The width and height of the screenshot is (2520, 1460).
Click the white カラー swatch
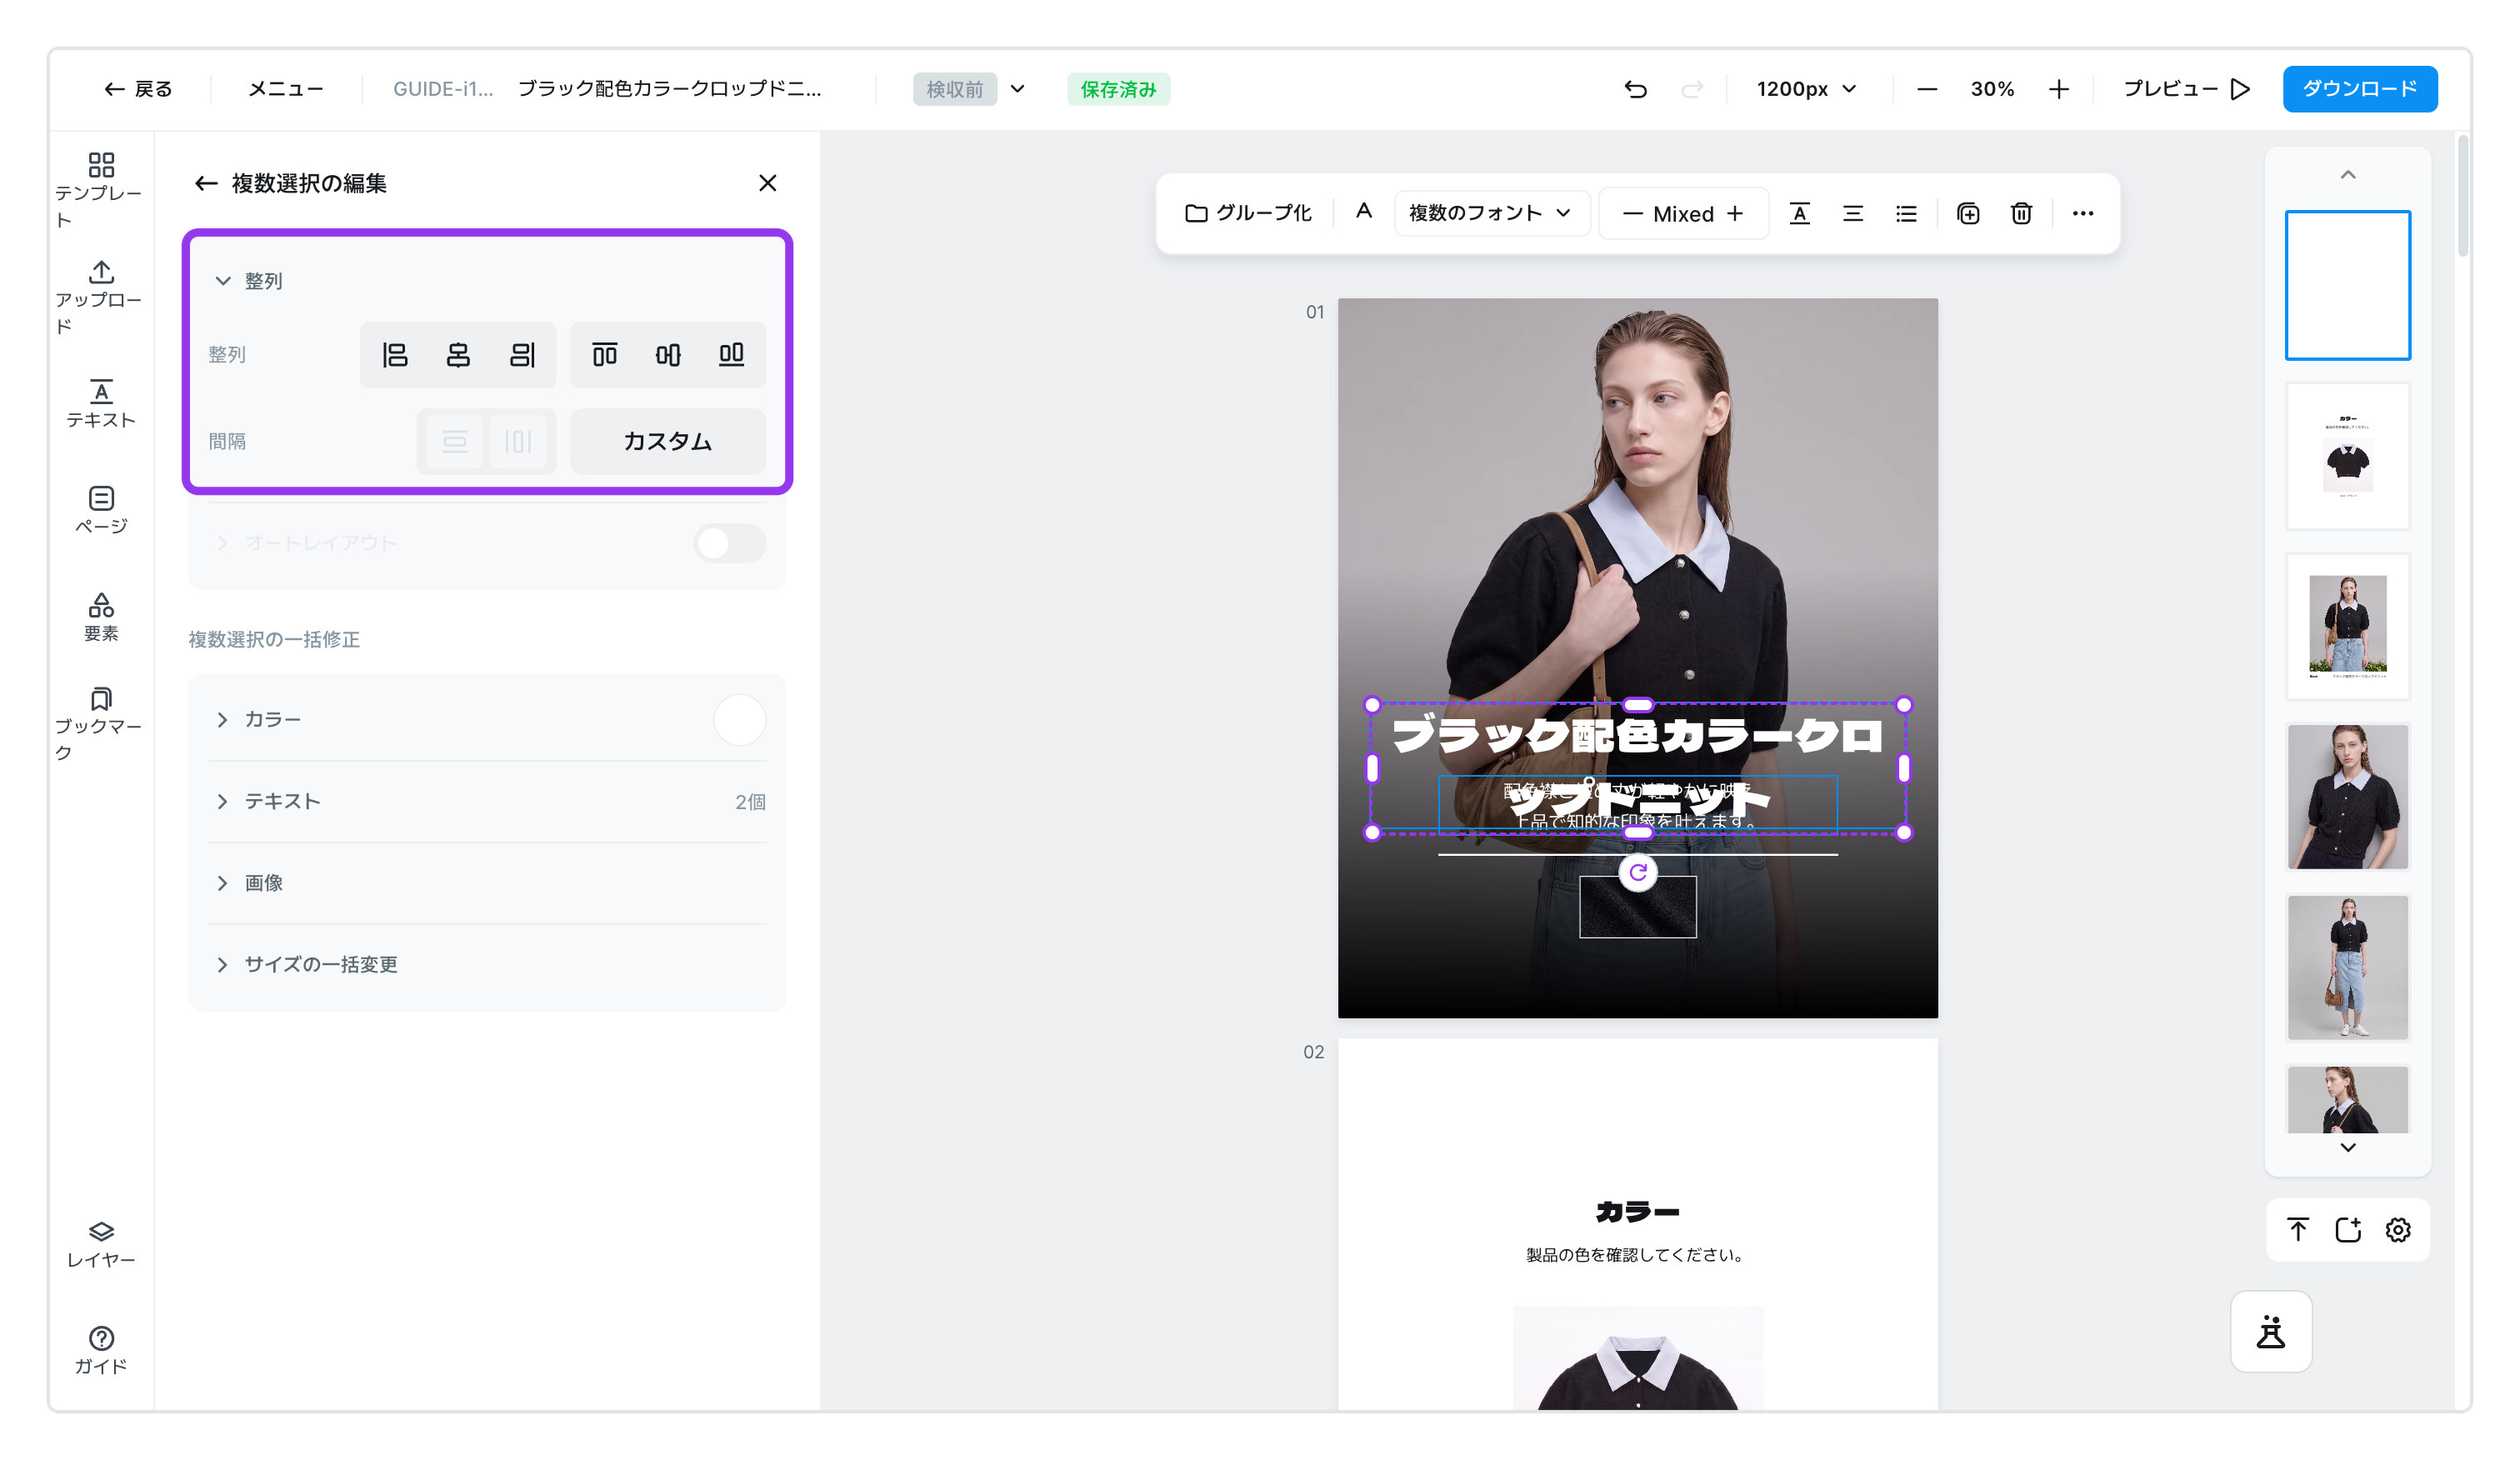[x=739, y=720]
